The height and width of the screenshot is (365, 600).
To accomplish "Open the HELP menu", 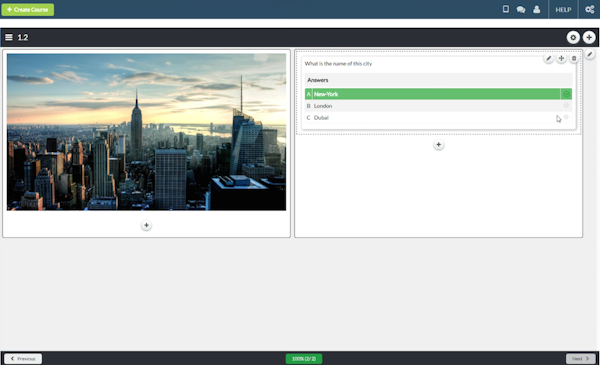I will (563, 10).
